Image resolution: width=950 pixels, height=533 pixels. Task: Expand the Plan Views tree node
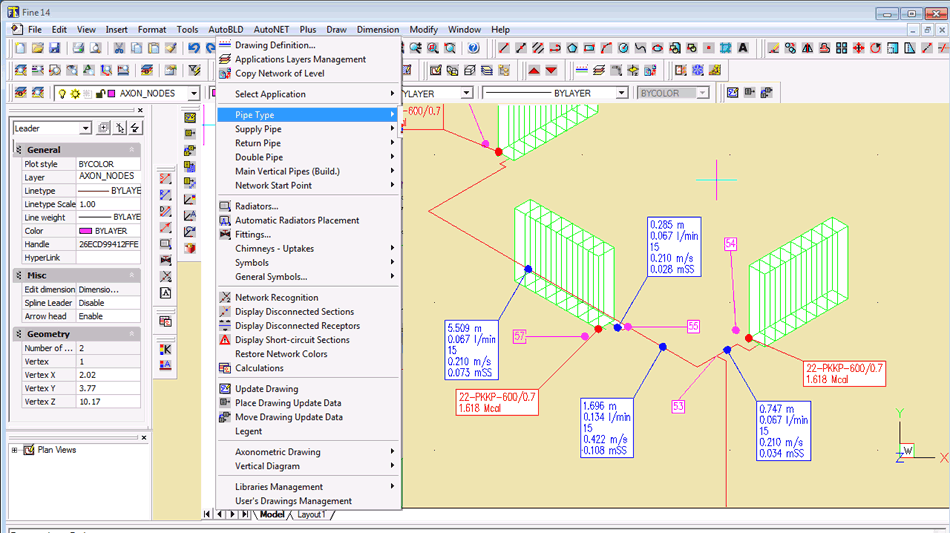[15, 450]
